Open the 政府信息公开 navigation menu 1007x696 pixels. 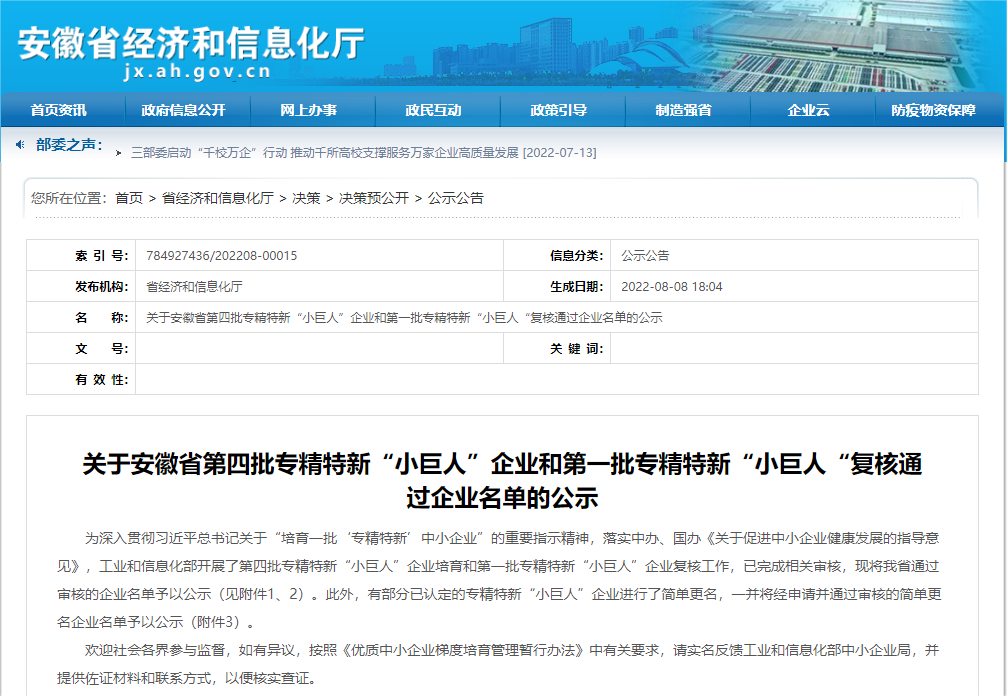pyautogui.click(x=184, y=110)
